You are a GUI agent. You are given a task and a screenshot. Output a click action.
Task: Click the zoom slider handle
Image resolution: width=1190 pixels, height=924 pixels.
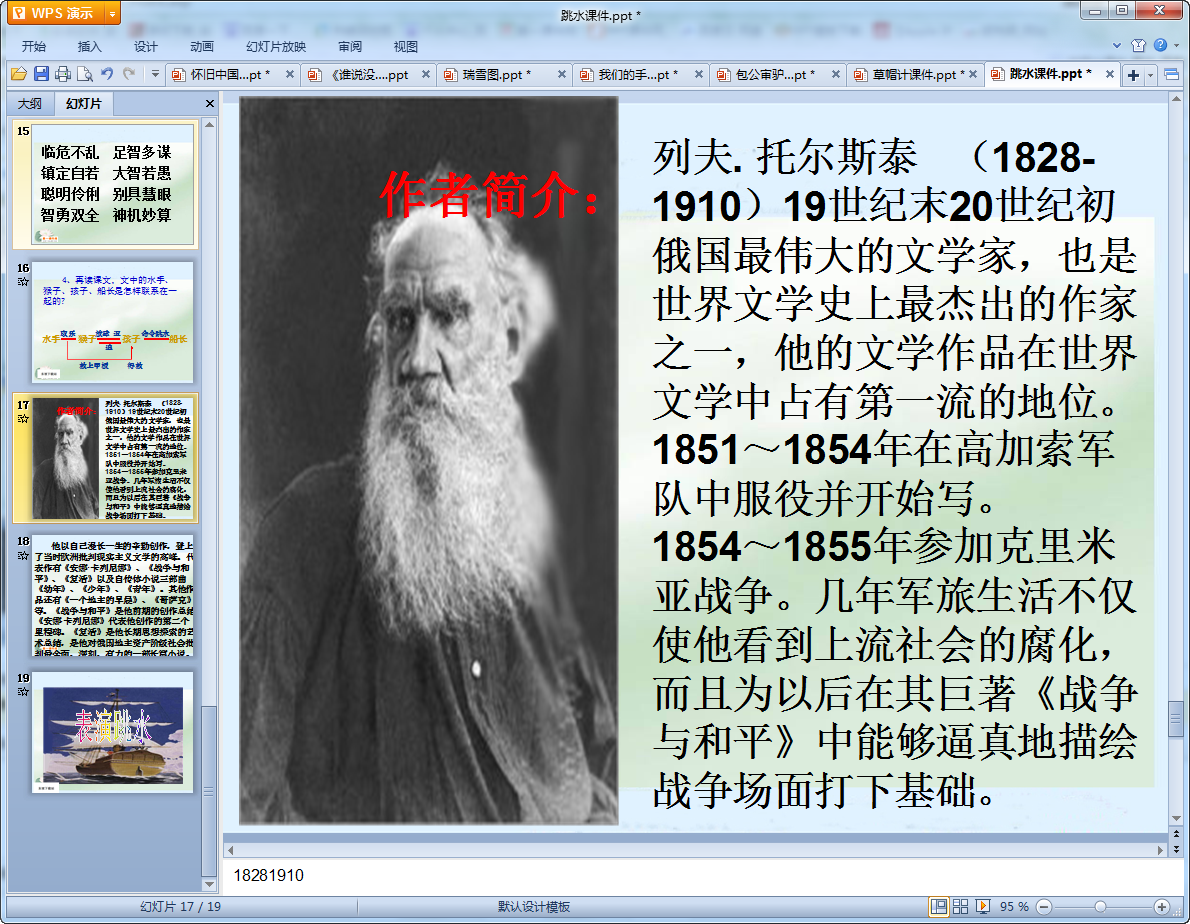tap(1100, 907)
